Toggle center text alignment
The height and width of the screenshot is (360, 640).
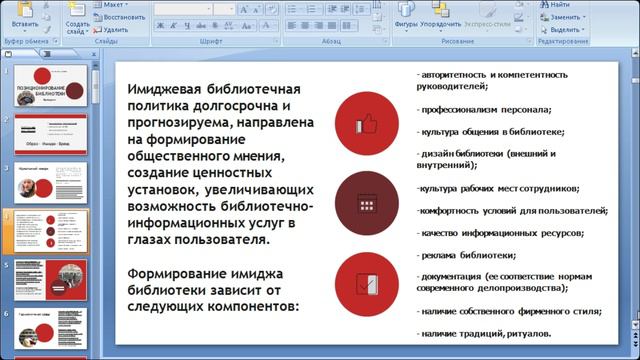[x=305, y=26]
